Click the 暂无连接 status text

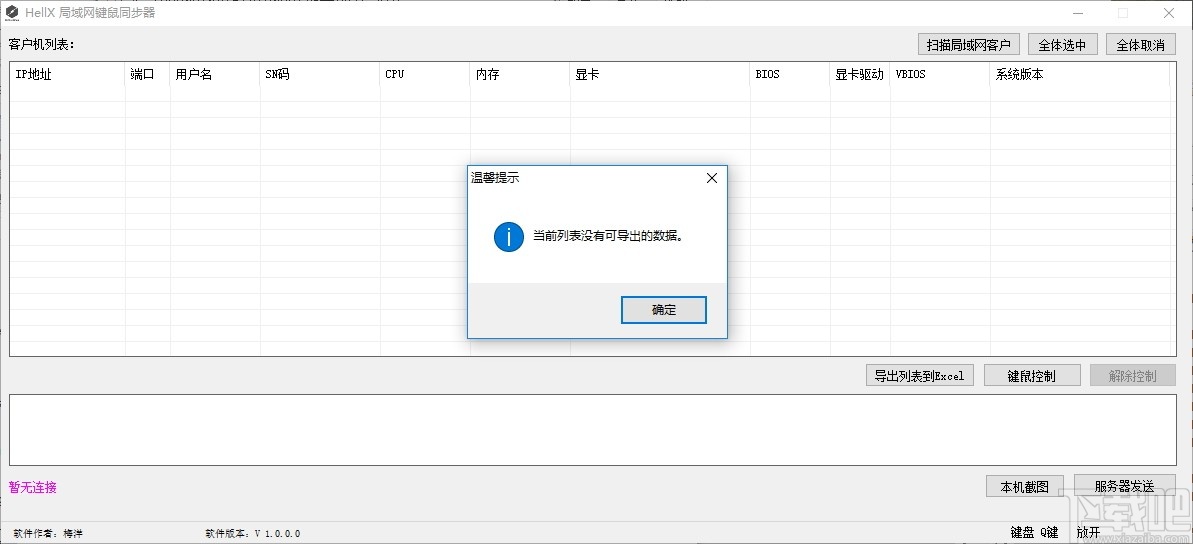click(x=33, y=487)
